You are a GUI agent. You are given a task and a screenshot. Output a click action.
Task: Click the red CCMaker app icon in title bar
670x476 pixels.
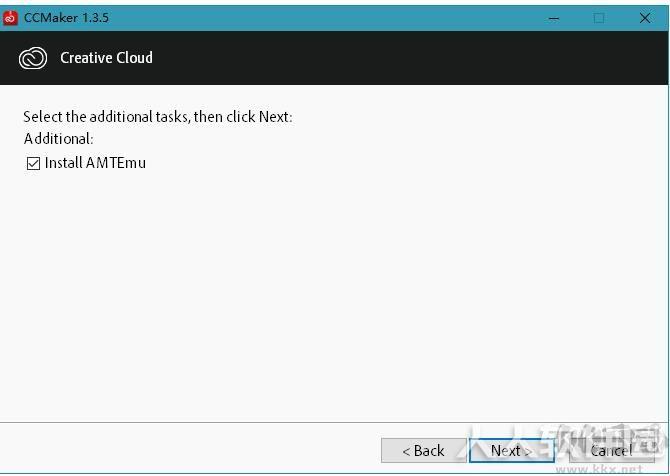pos(10,18)
